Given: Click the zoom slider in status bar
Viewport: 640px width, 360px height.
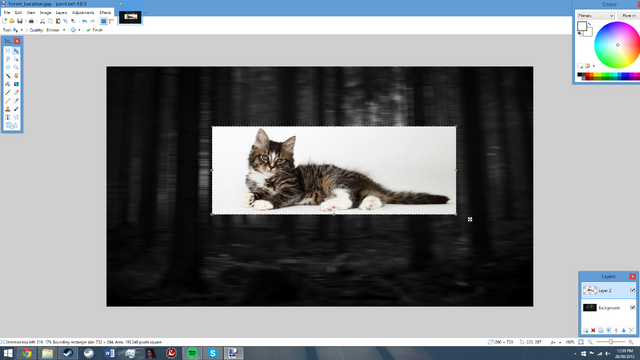Looking at the screenshot, I should (611, 342).
